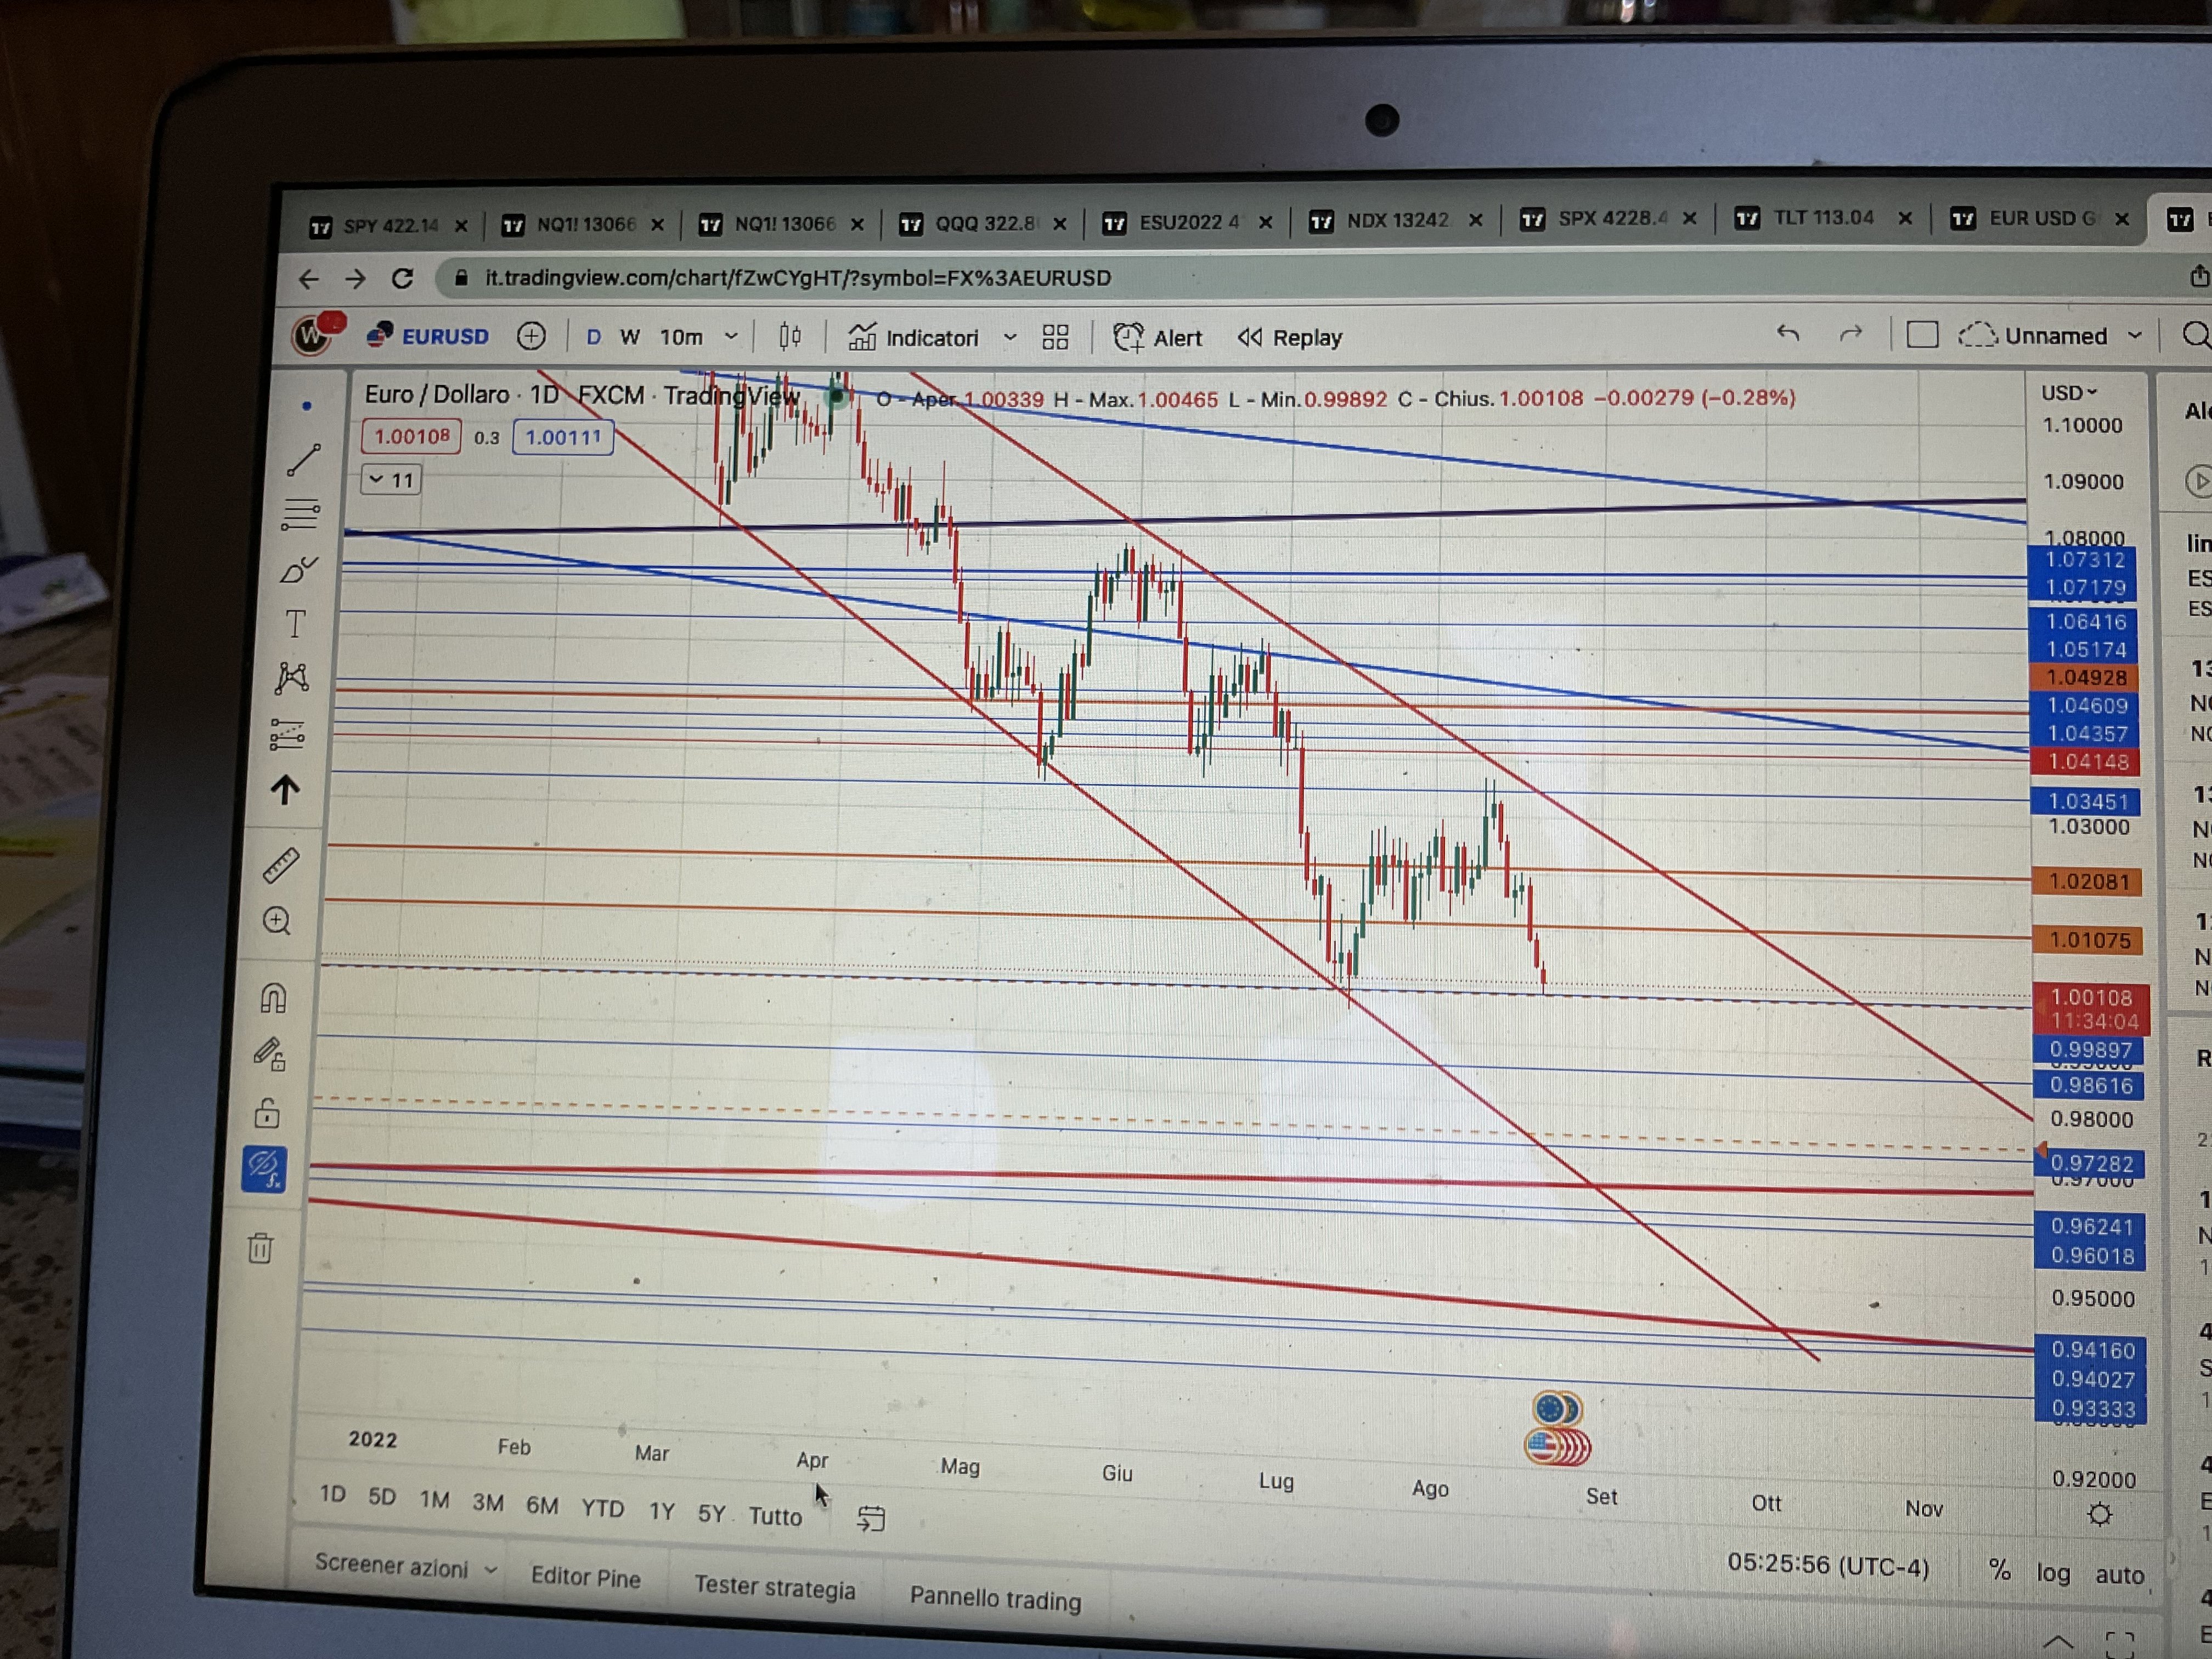Click the economic event flags on timeline
The image size is (2212, 1659).
[1557, 1429]
